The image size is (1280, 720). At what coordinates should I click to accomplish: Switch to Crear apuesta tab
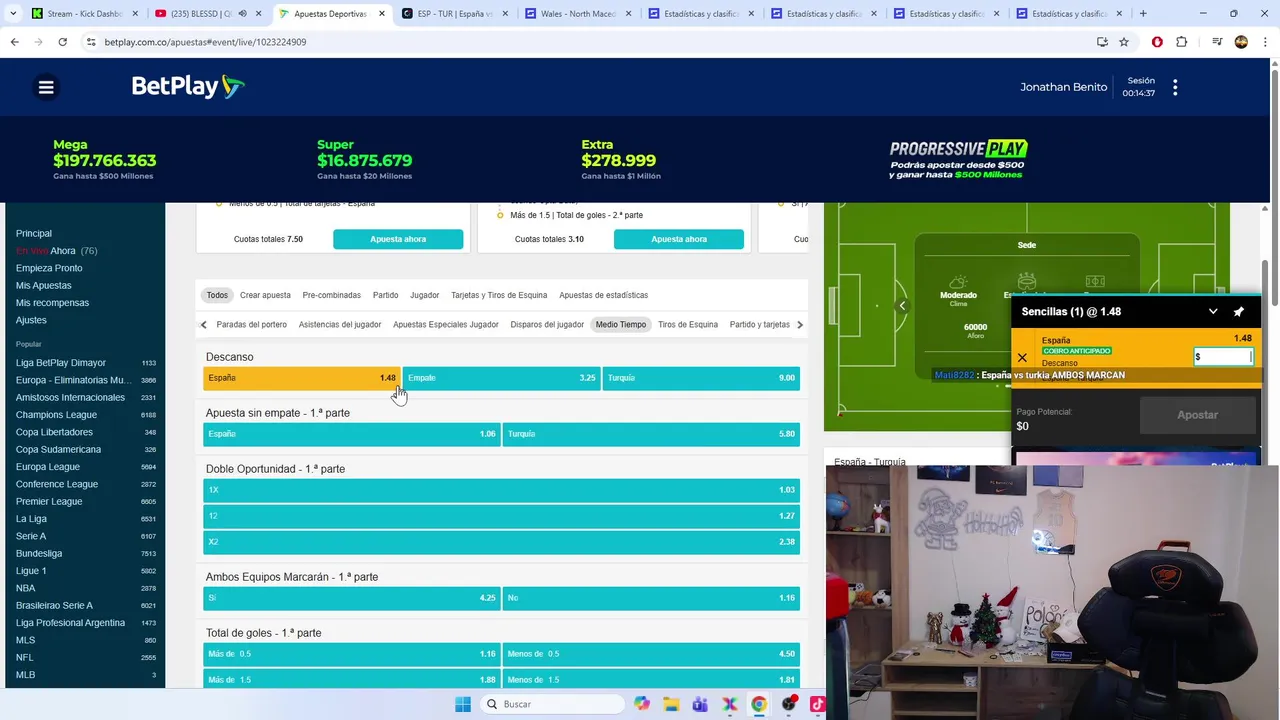click(265, 295)
